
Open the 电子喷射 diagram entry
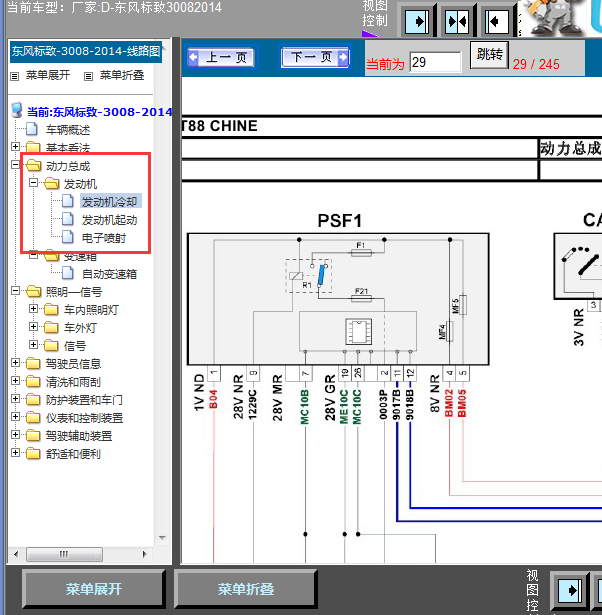(x=104, y=238)
